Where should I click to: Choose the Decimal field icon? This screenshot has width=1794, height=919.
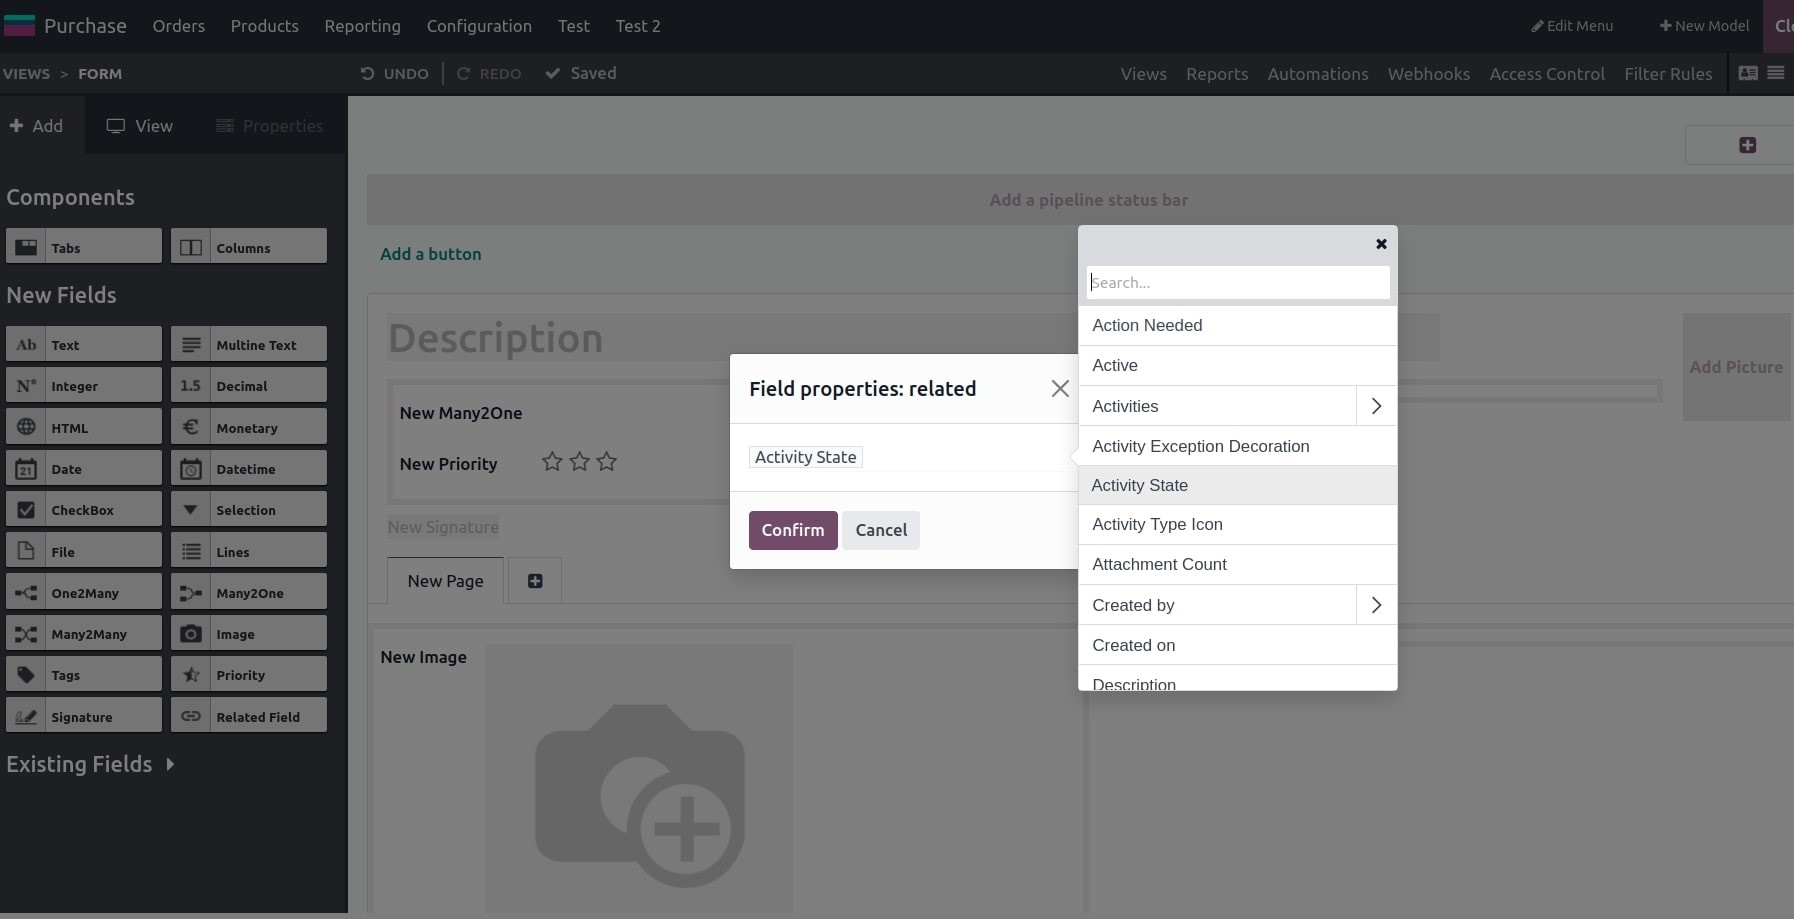point(191,385)
